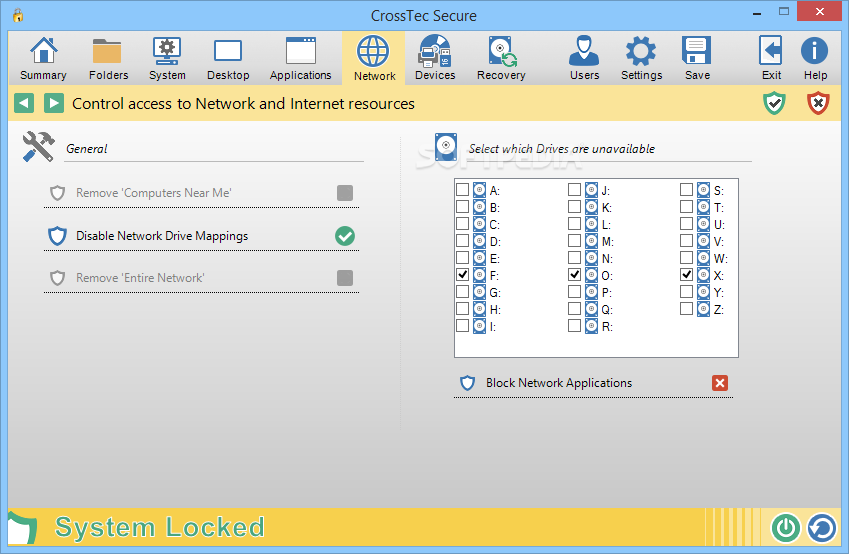Select the Q: drive label

click(607, 309)
